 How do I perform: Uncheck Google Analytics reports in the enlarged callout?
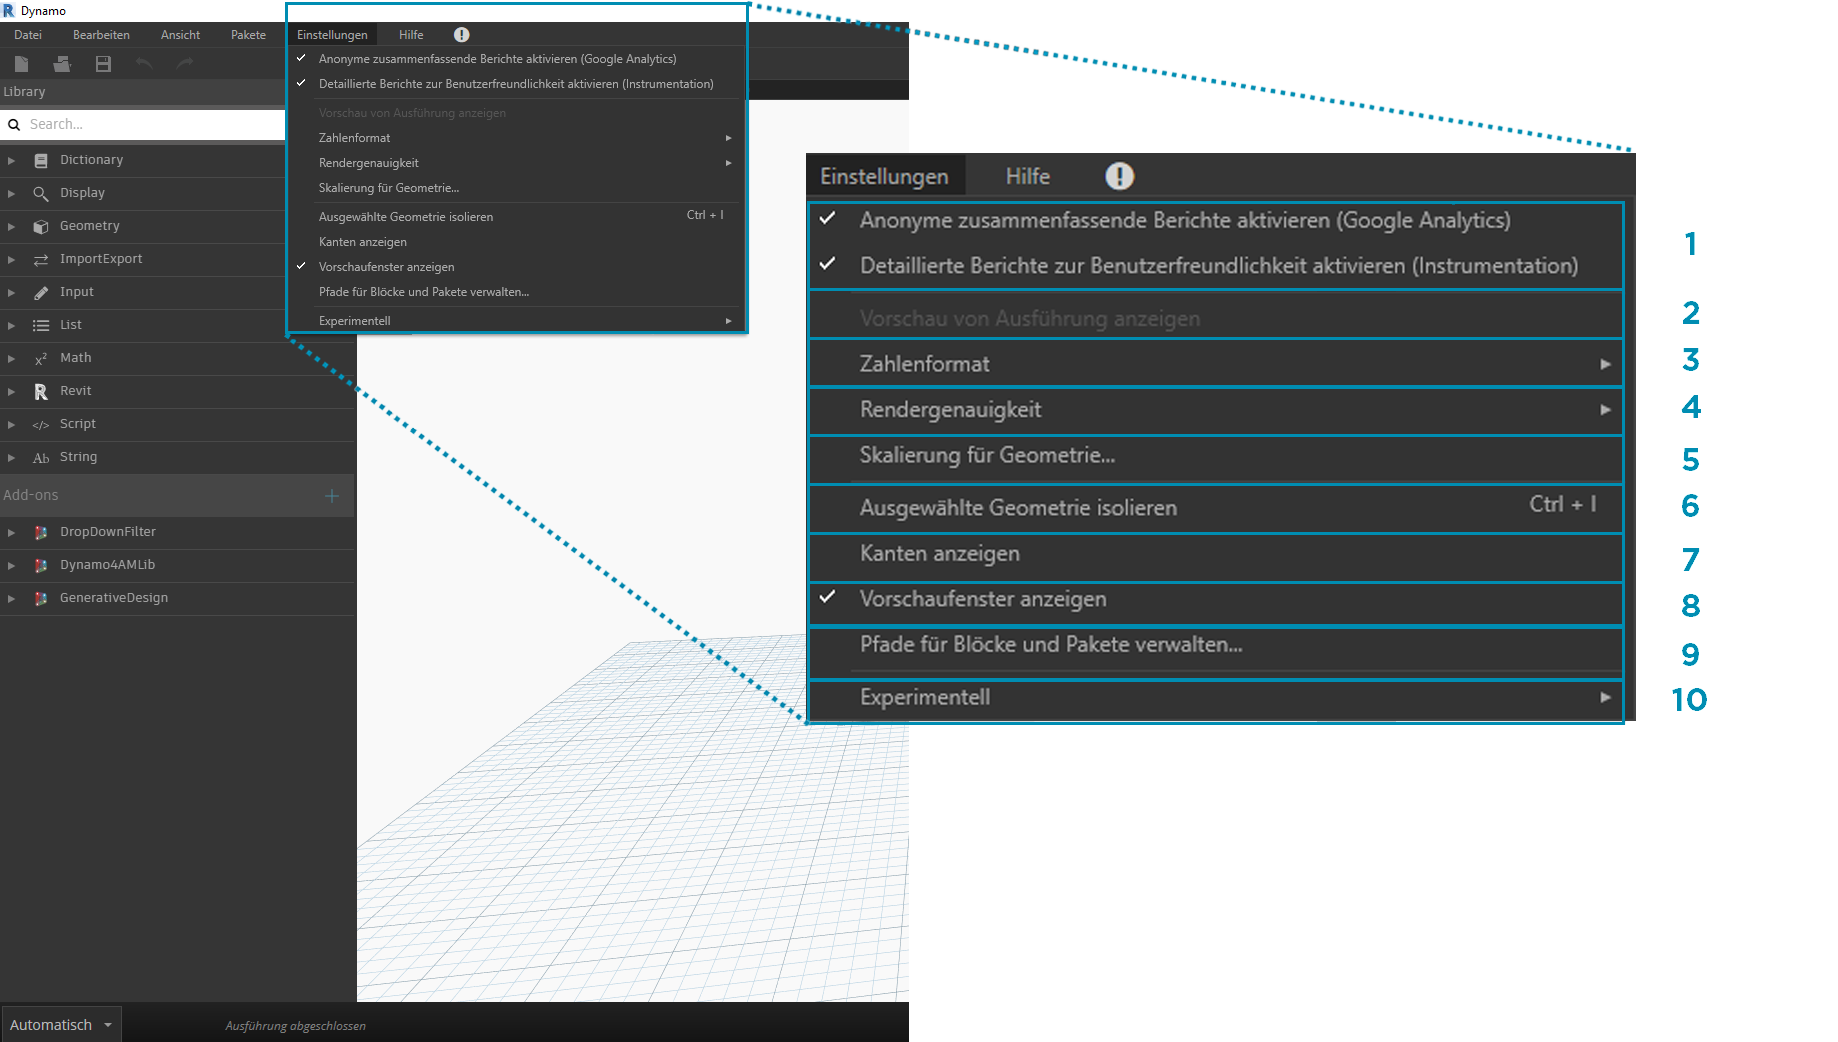pyautogui.click(x=1216, y=220)
